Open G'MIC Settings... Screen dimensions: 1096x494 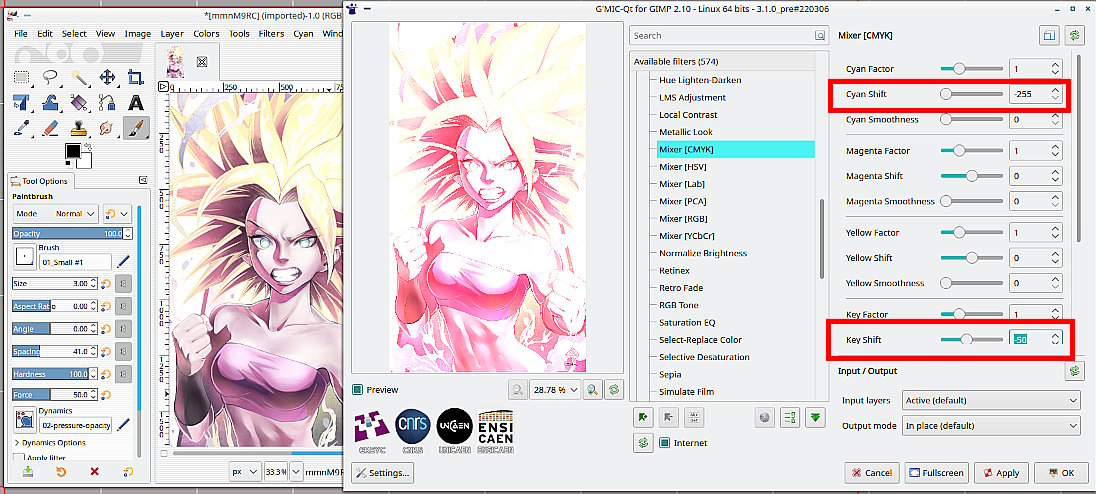pyautogui.click(x=383, y=473)
